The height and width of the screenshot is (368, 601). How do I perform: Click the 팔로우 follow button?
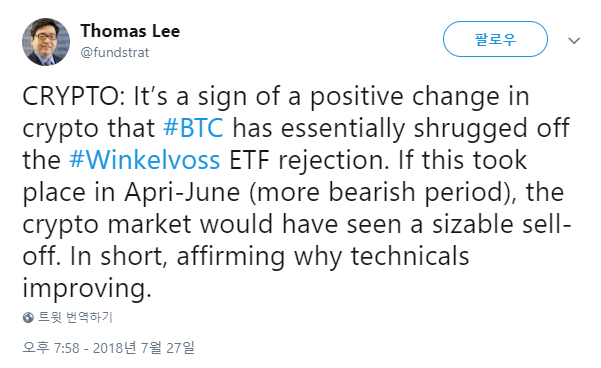[495, 39]
